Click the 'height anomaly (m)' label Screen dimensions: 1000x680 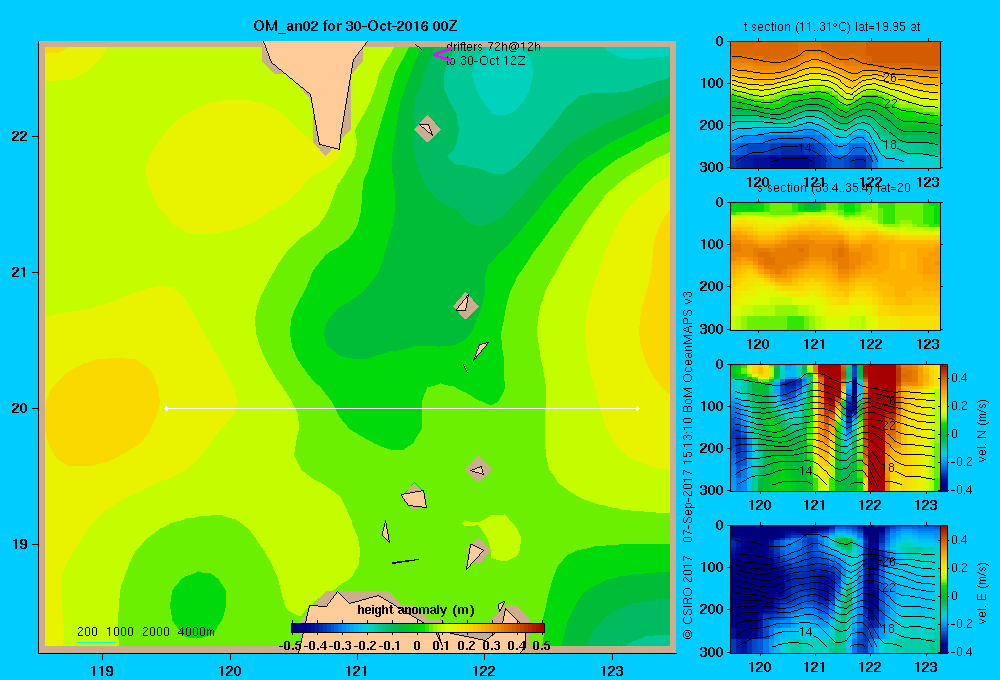point(416,610)
